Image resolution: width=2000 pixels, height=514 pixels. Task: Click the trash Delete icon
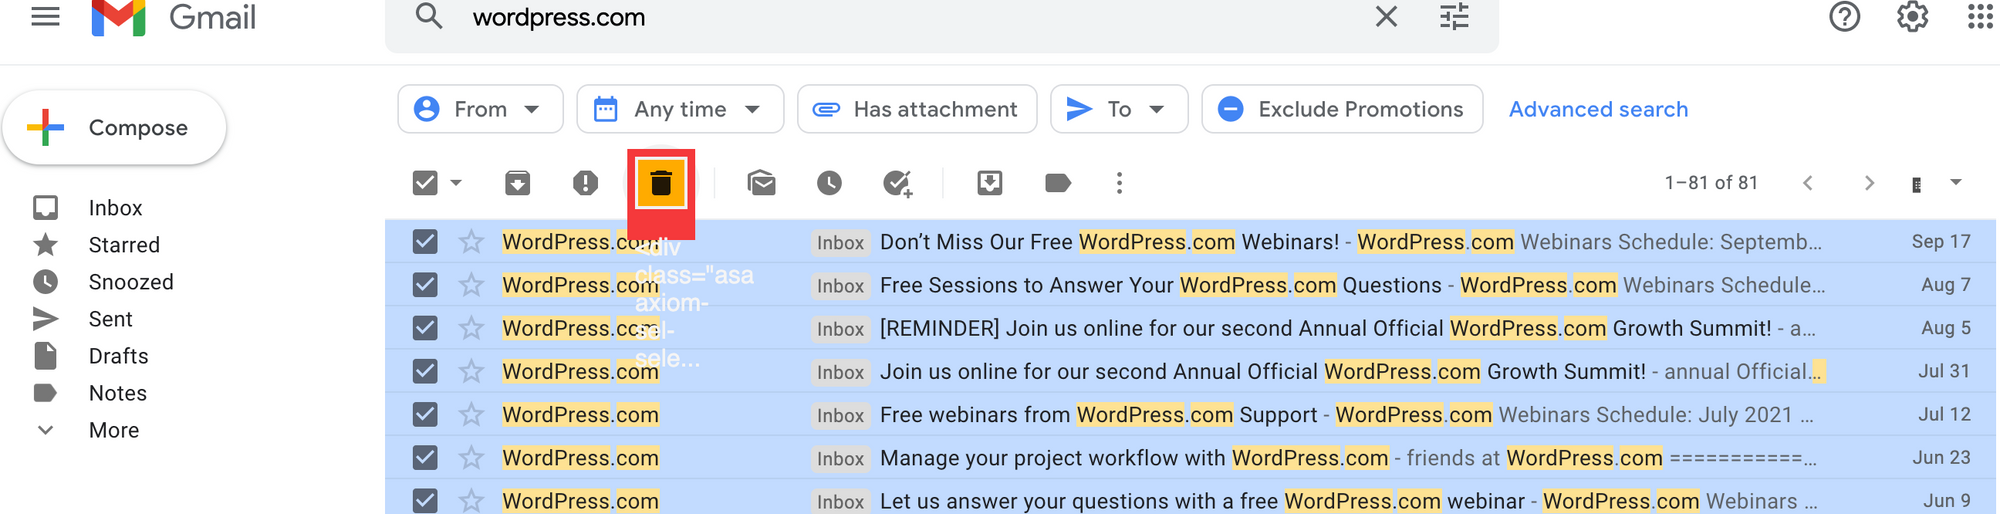coord(660,183)
